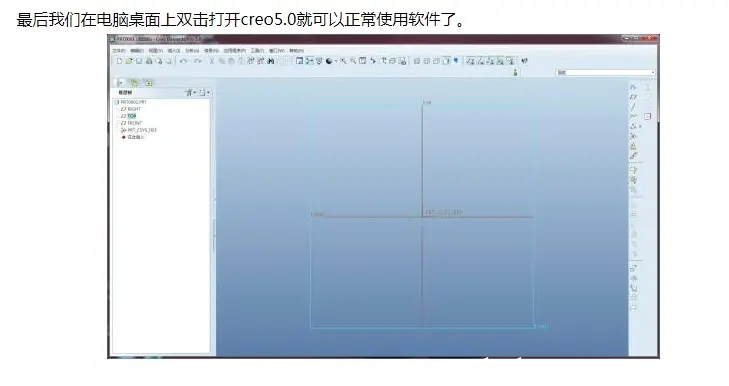Click the zoom in magnifier icon
The width and height of the screenshot is (729, 386).
click(343, 61)
